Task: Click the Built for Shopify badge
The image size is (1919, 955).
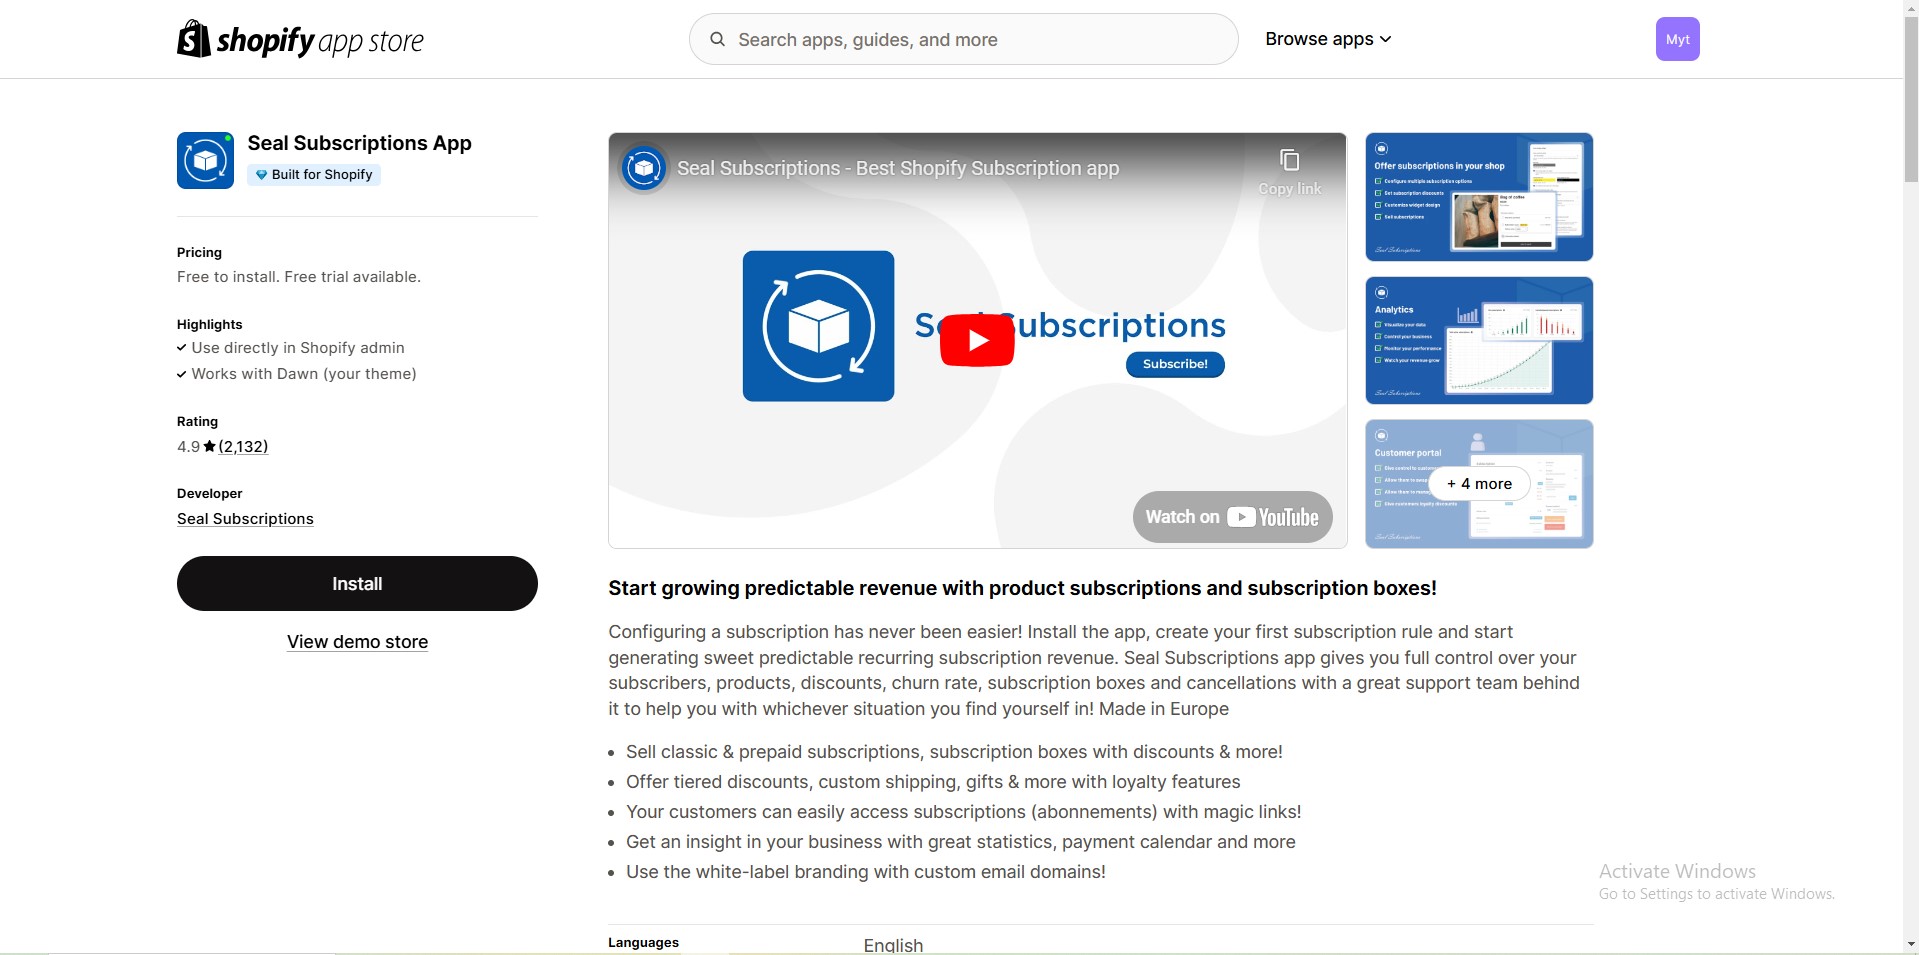Action: (x=314, y=175)
